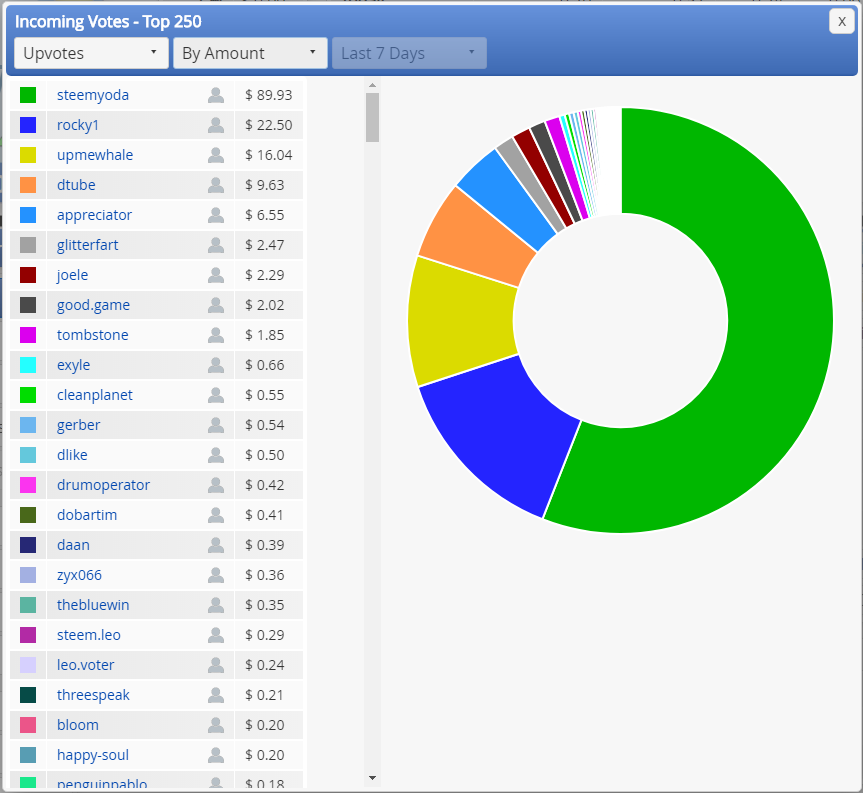Click the person icon in thebluewin row
This screenshot has height=793, width=863.
tap(216, 605)
